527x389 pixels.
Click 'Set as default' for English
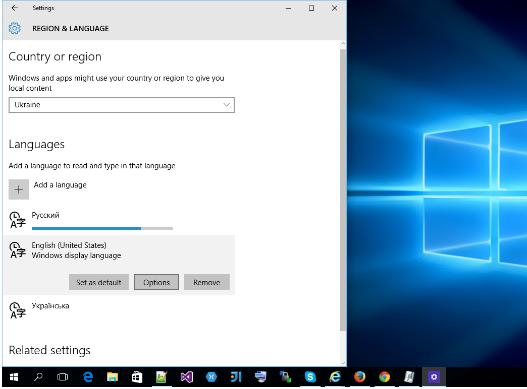pyautogui.click(x=99, y=282)
